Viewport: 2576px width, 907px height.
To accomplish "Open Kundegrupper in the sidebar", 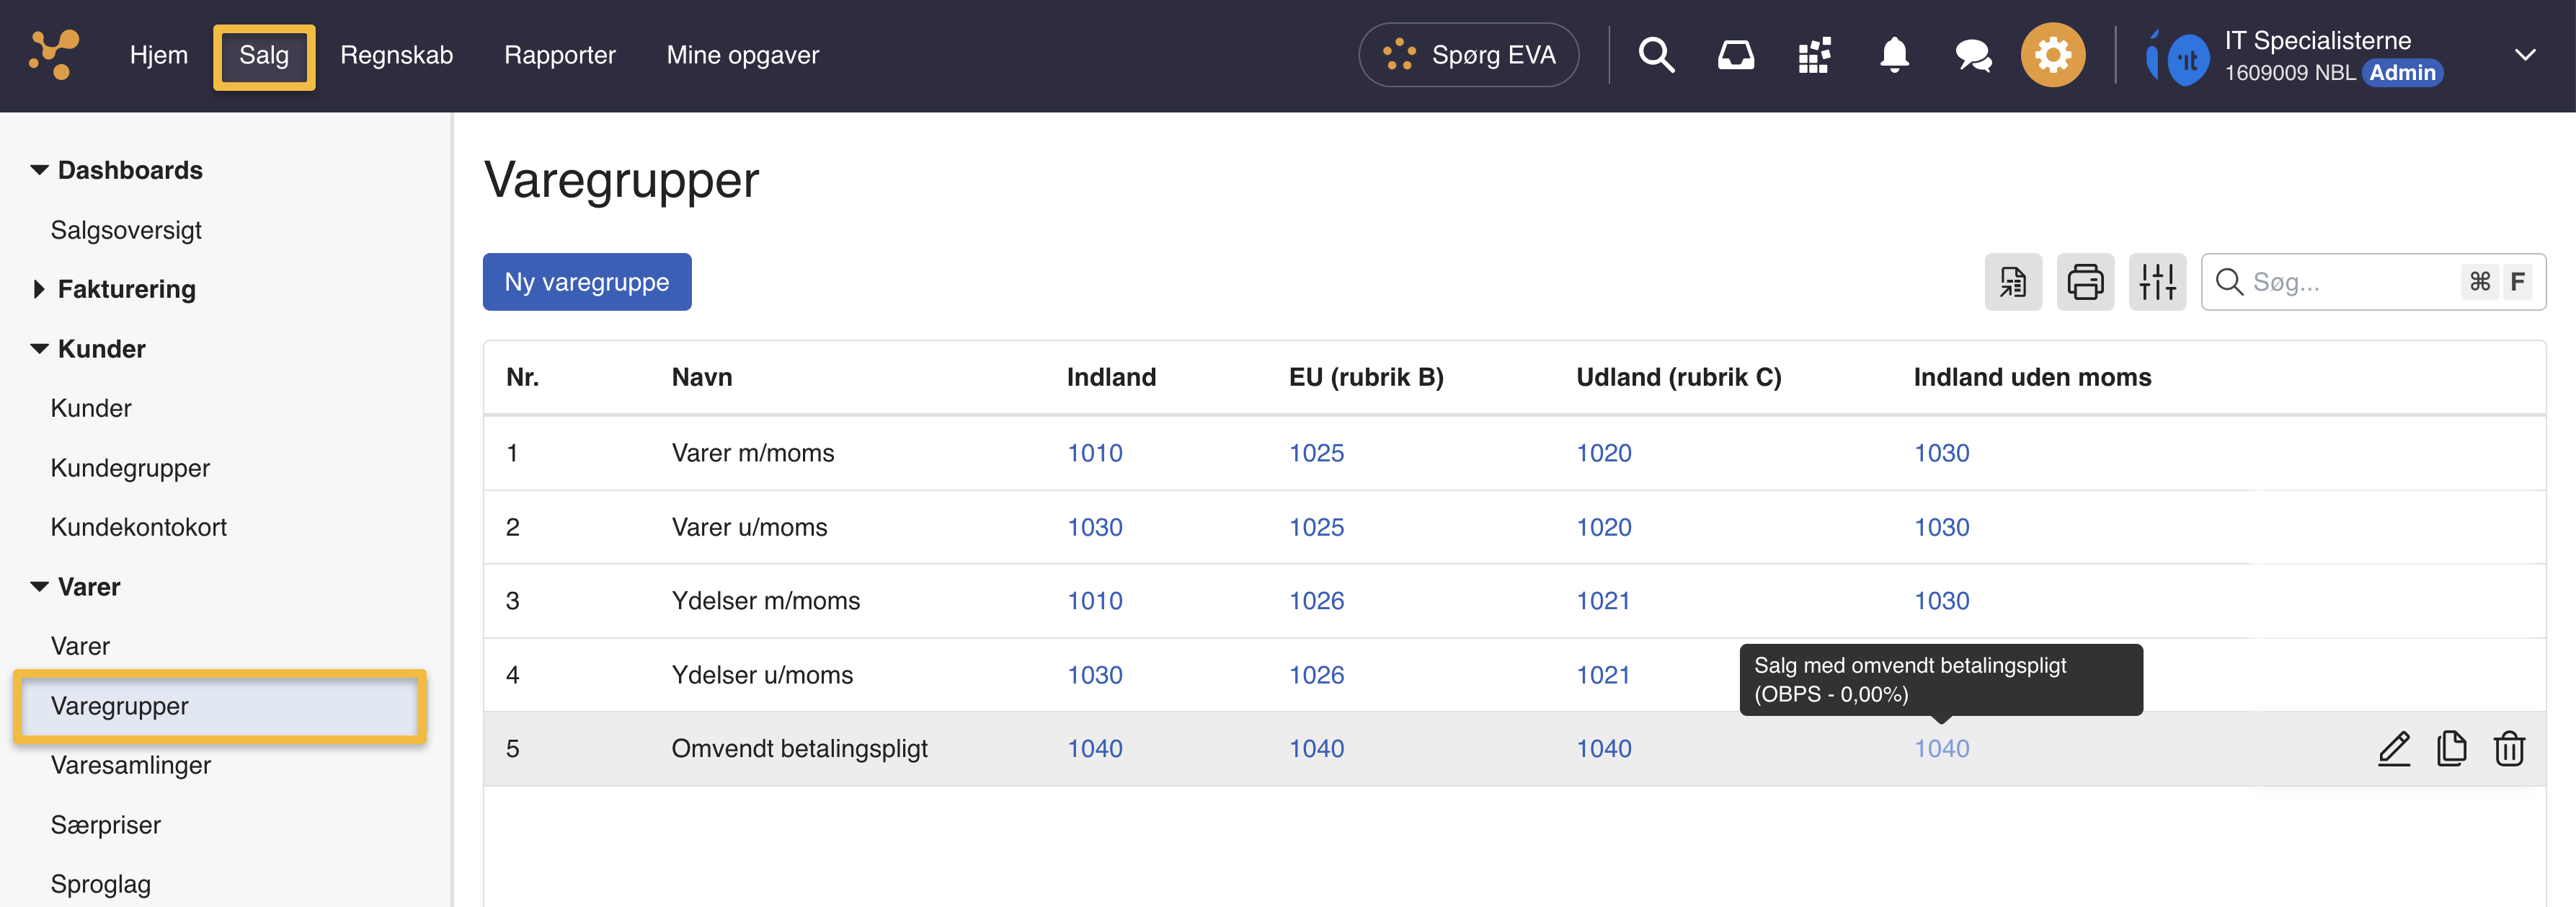I will coord(130,468).
